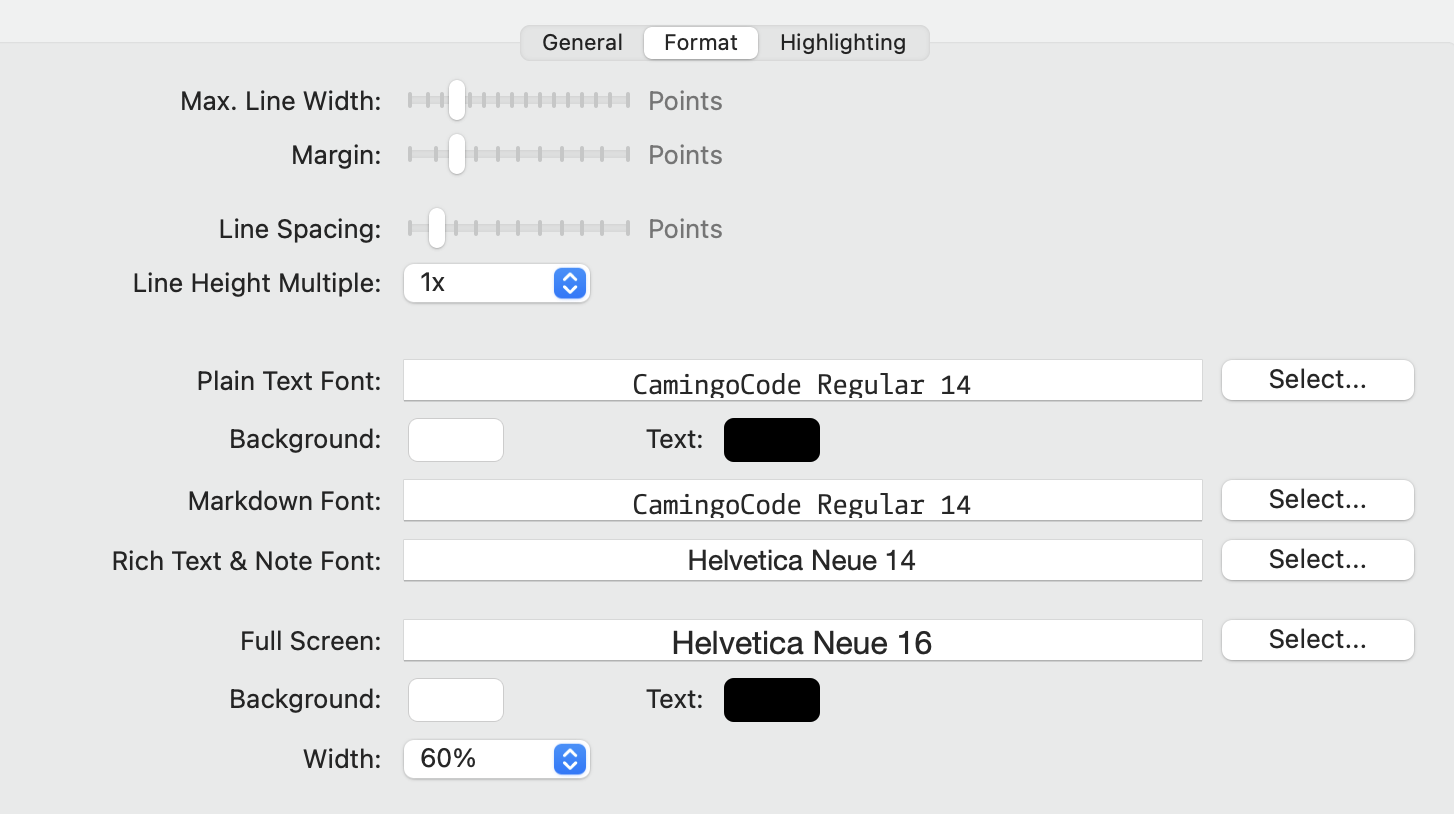The image size is (1454, 814).
Task: Click Select button for Plain Text Font
Action: click(1317, 380)
